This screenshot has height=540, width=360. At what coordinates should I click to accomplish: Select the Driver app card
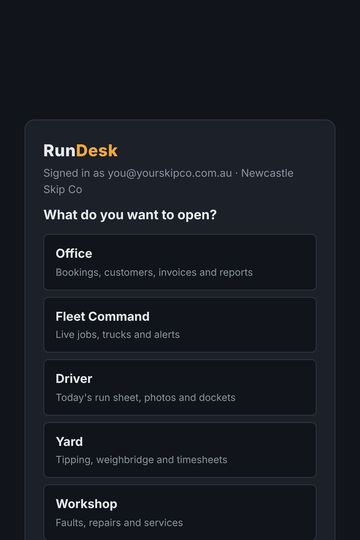(x=180, y=387)
